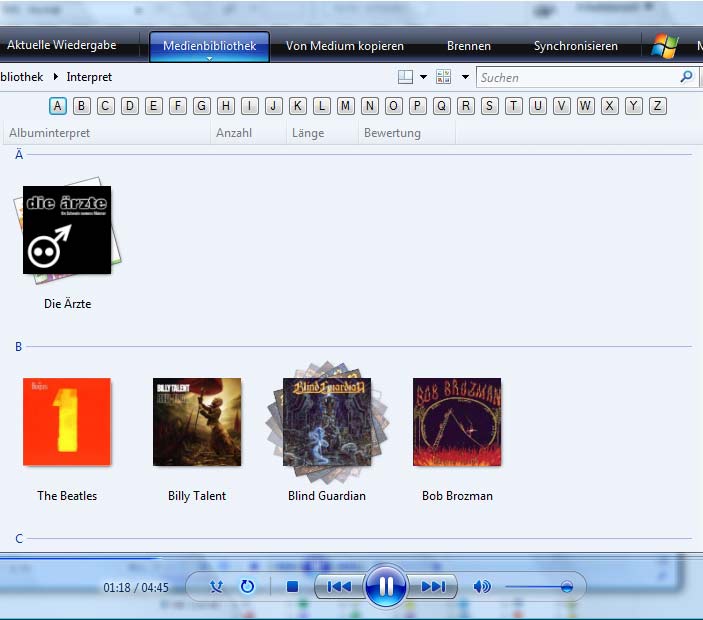Jump to letter T
703x620 pixels.
click(514, 106)
